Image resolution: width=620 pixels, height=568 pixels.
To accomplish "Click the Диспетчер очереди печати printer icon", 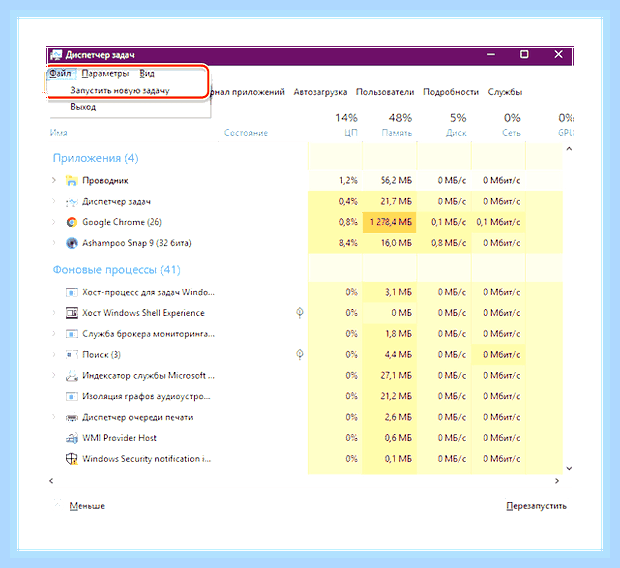I will click(72, 417).
